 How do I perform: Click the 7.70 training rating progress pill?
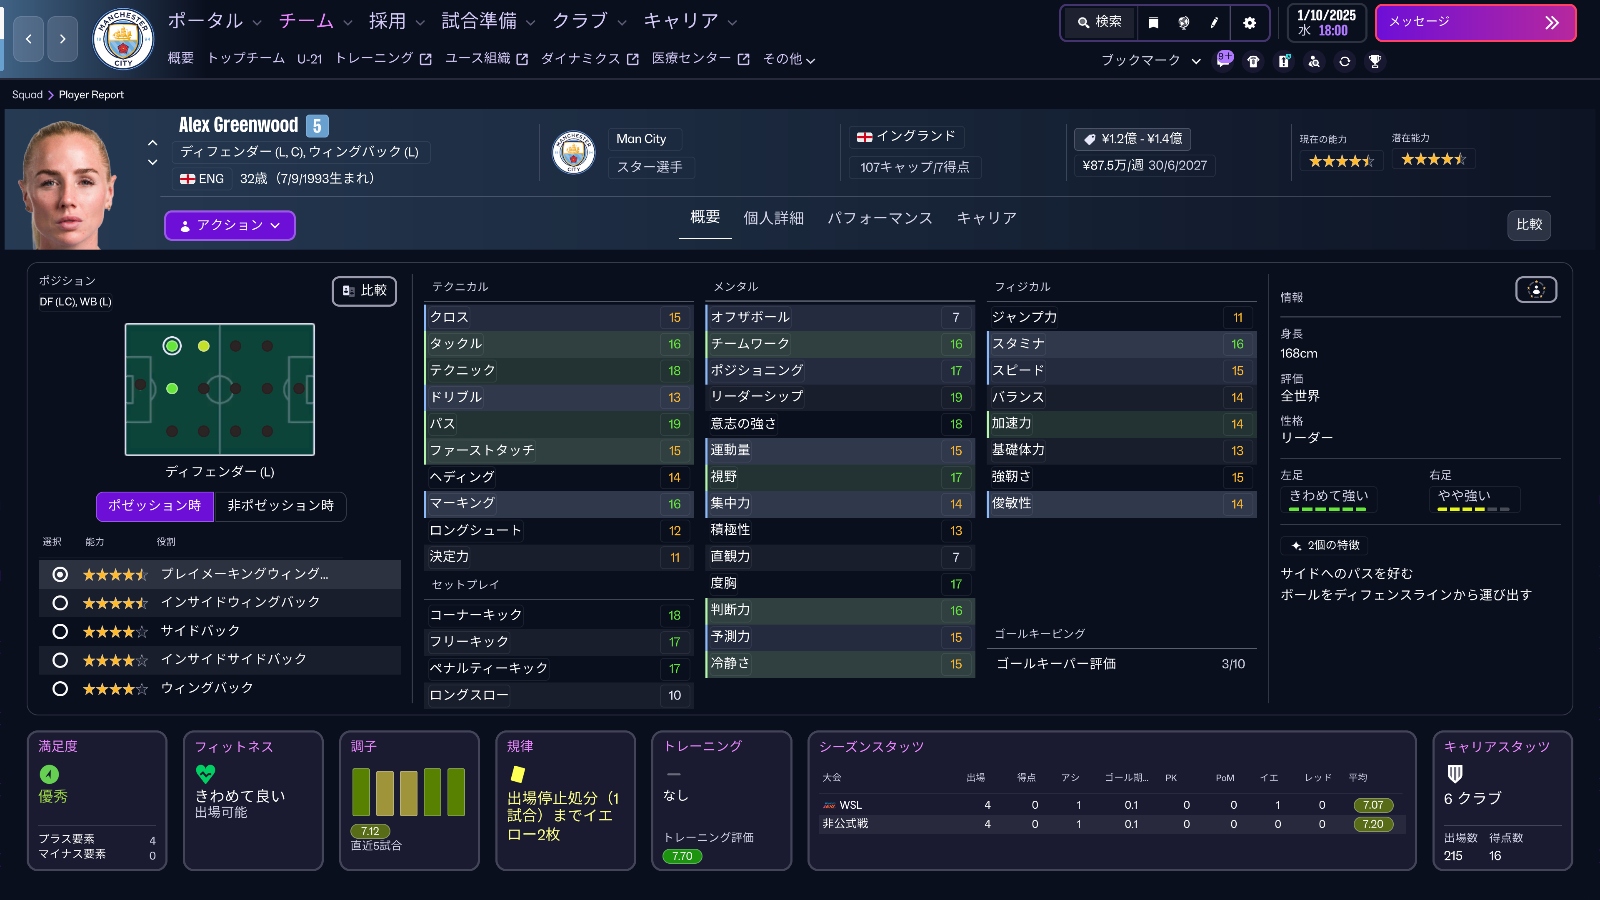click(682, 856)
